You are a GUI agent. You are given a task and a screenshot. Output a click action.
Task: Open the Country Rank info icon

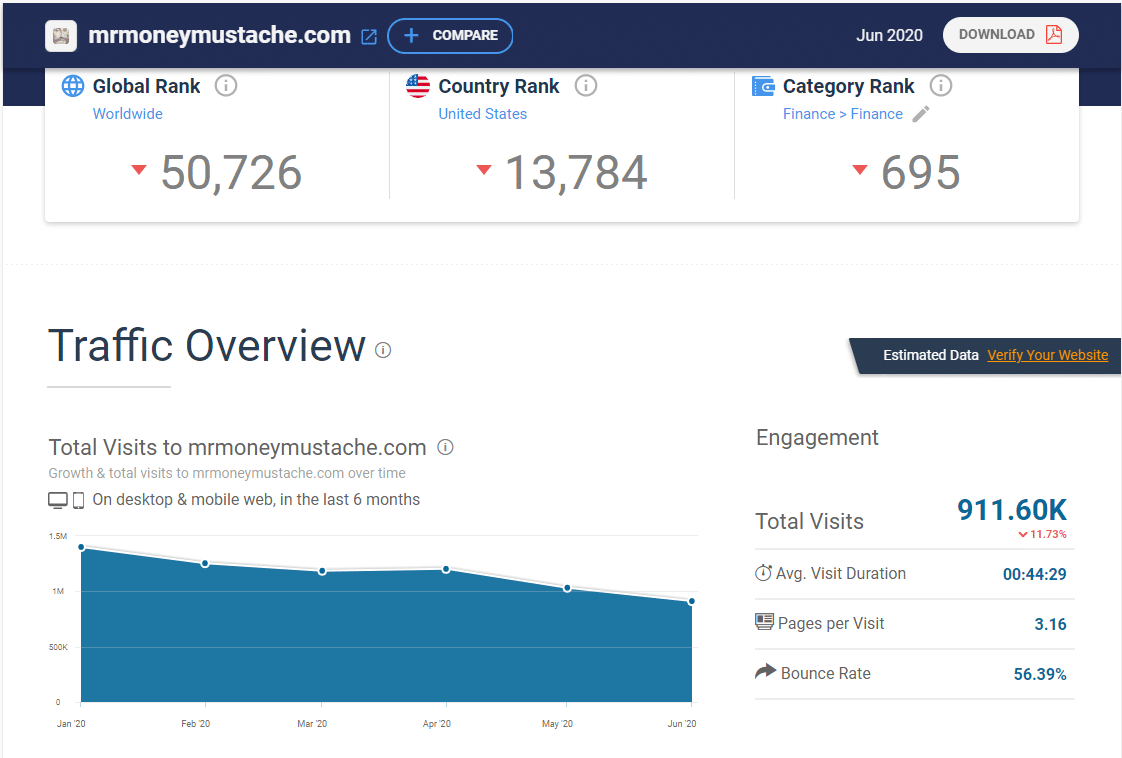586,86
